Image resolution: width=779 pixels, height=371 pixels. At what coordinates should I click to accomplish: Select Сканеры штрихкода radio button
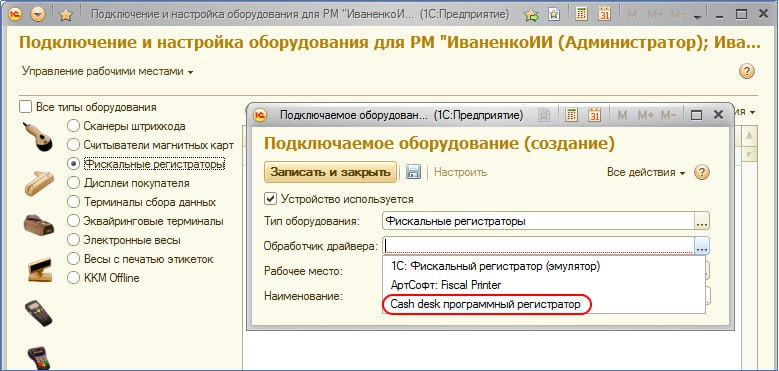coord(73,126)
